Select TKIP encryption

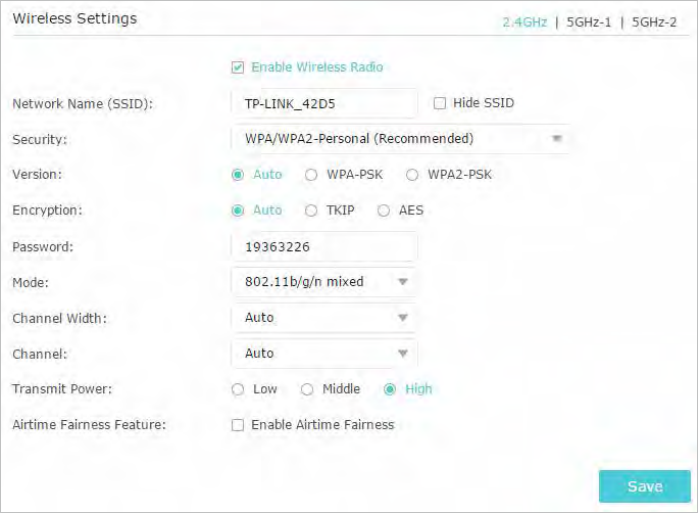pos(311,211)
